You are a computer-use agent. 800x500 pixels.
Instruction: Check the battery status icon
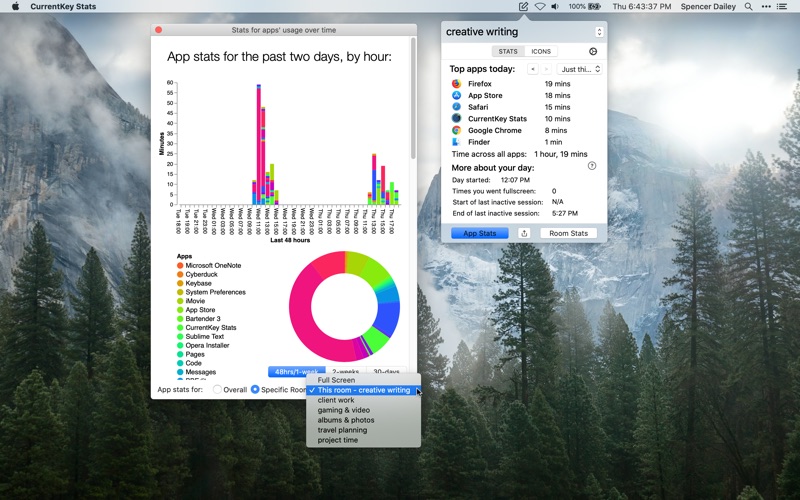pyautogui.click(x=594, y=7)
